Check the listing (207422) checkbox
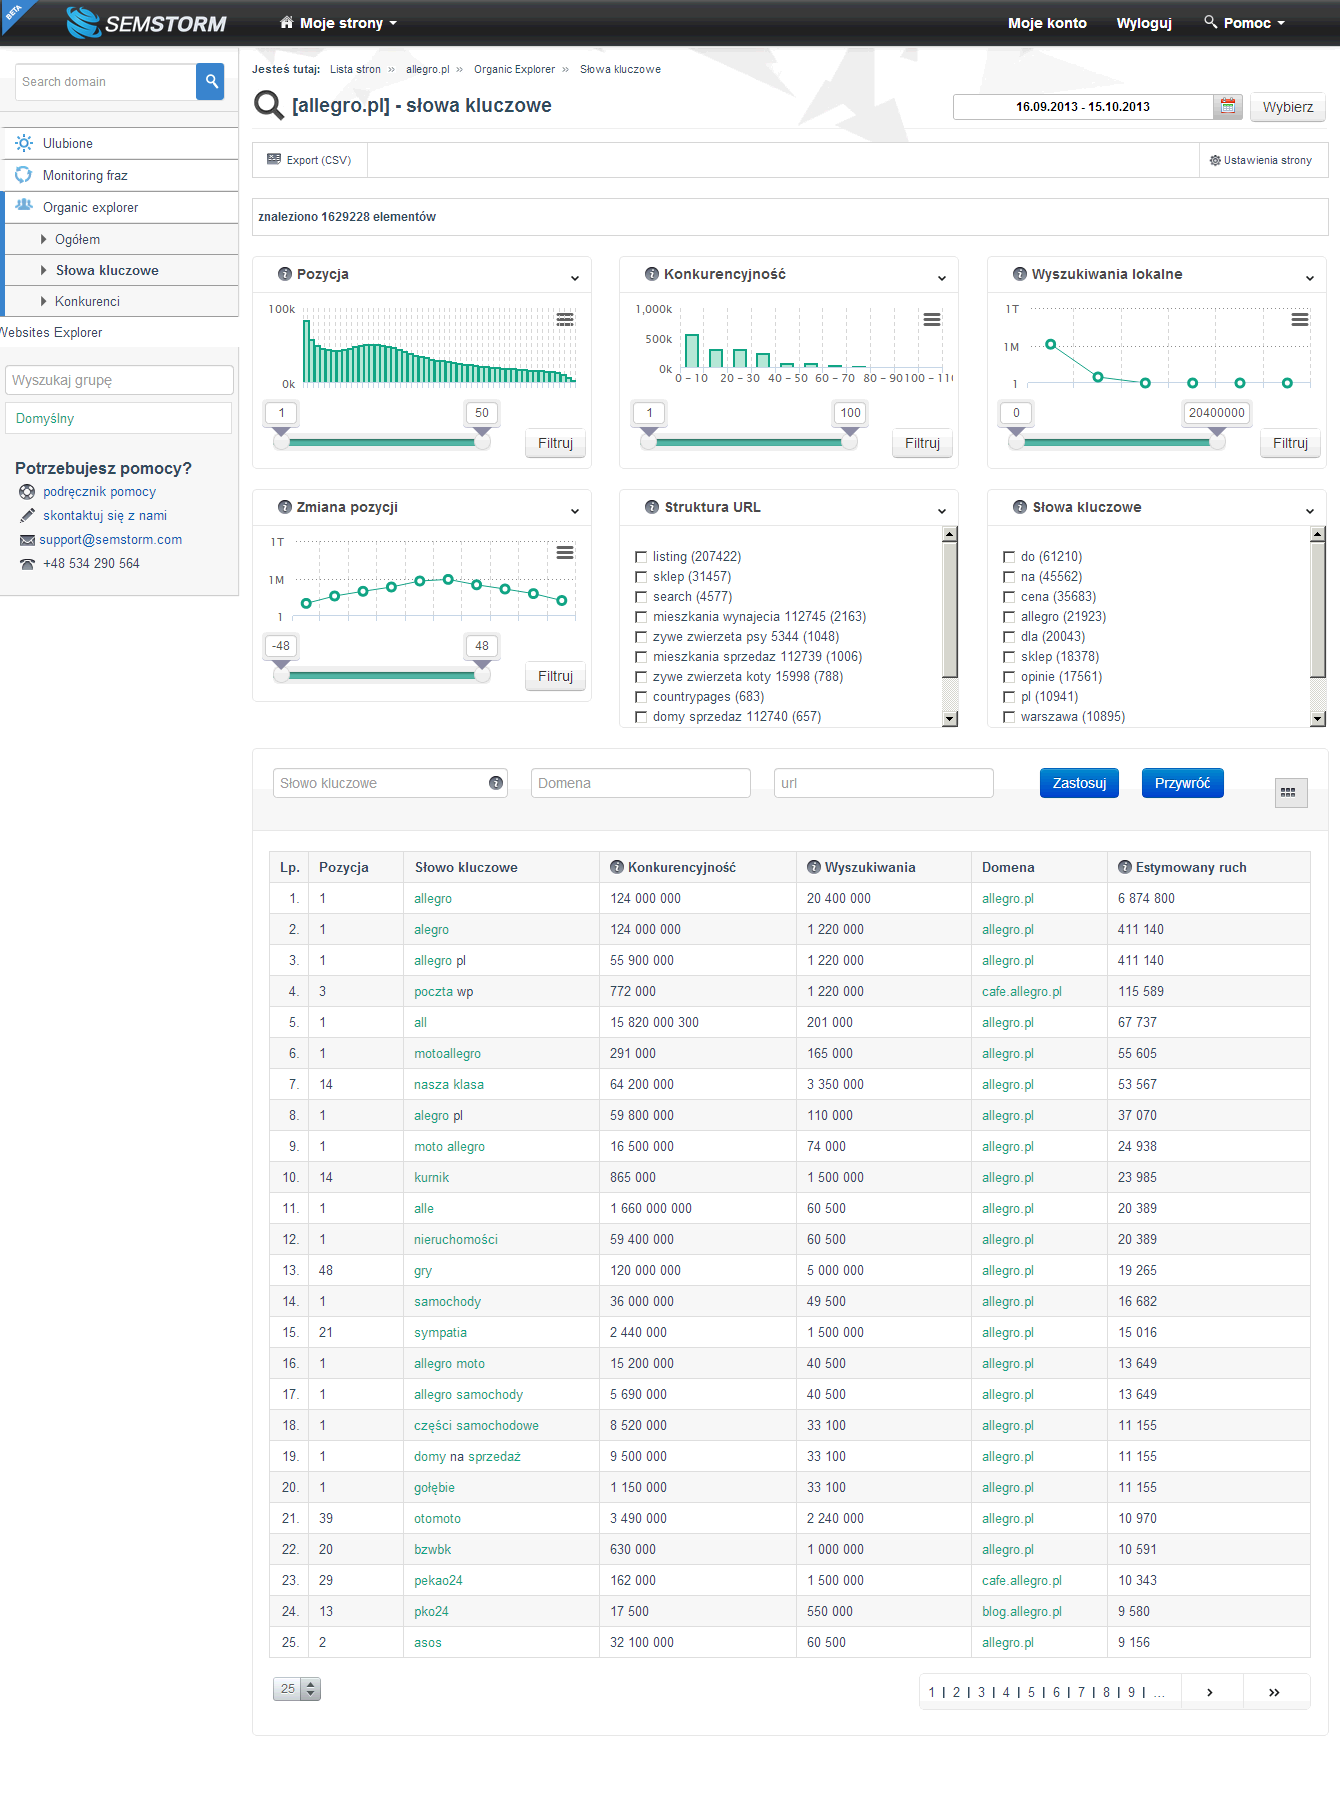This screenshot has width=1340, height=1806. pos(641,557)
